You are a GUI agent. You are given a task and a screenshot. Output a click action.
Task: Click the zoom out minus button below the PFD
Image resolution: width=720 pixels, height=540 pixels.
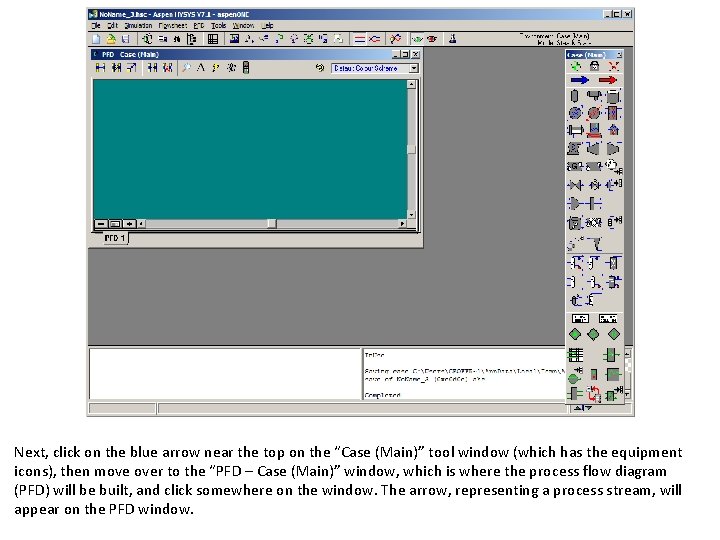click(101, 224)
